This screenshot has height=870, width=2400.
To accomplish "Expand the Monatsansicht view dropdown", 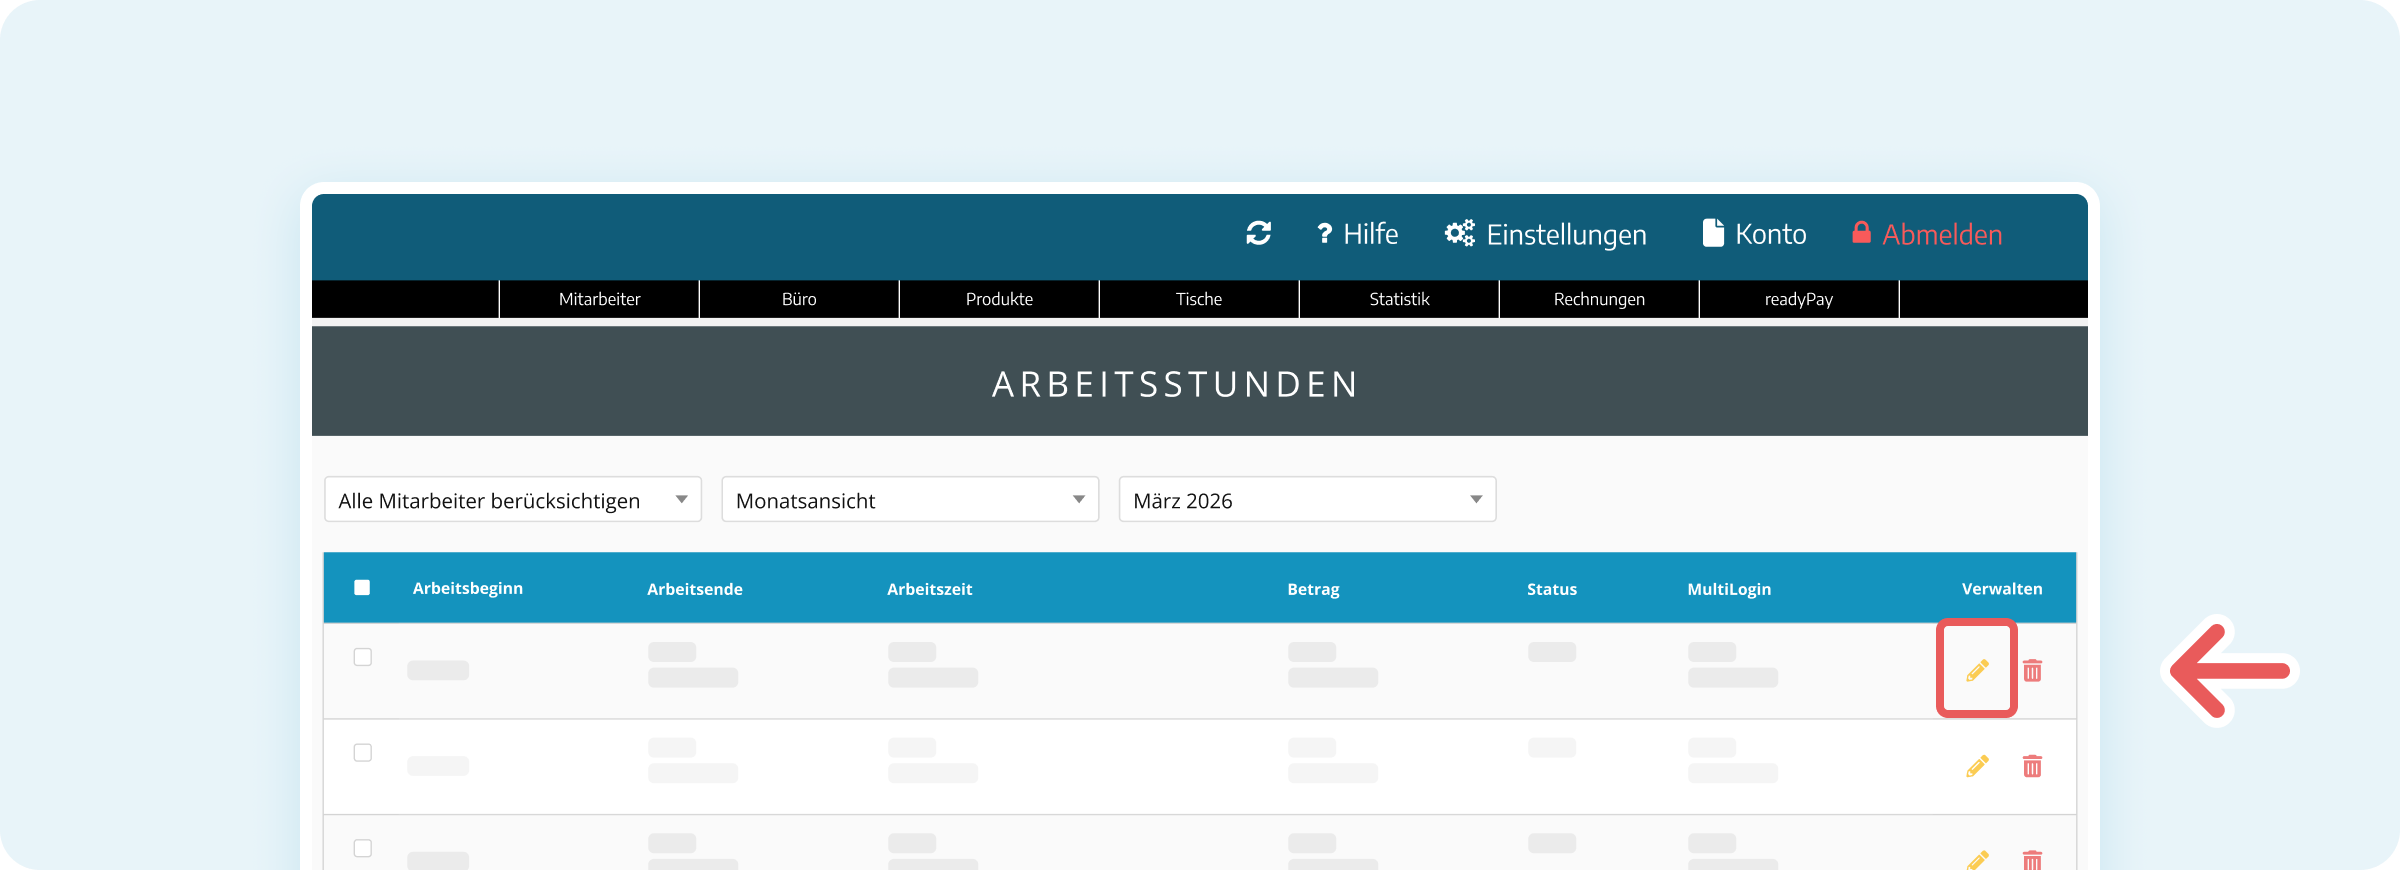I will tap(910, 500).
